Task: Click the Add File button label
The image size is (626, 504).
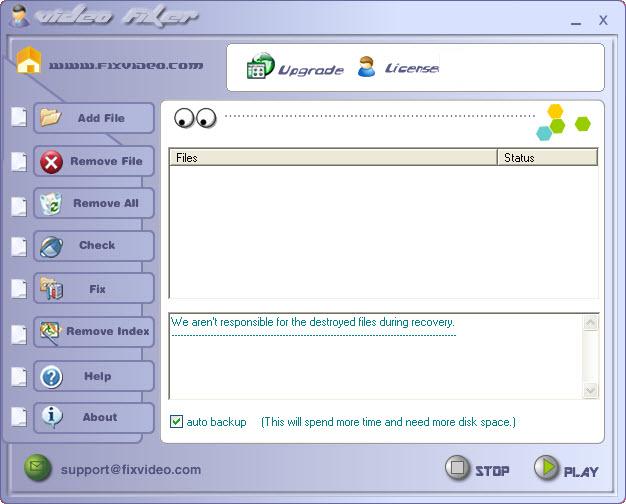Action: (101, 118)
